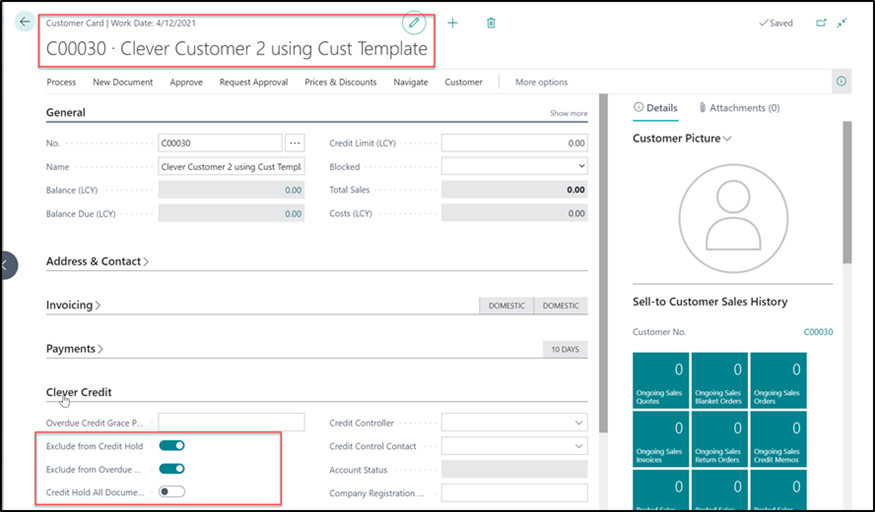The width and height of the screenshot is (875, 512).
Task: Open the Process menu
Action: point(61,82)
